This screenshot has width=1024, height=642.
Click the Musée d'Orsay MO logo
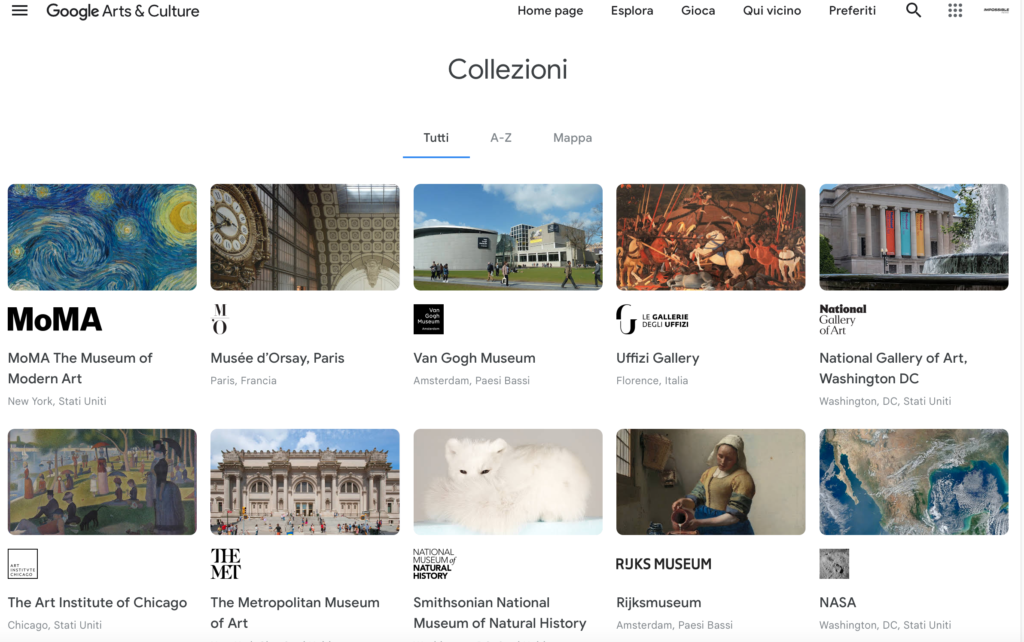pyautogui.click(x=220, y=319)
